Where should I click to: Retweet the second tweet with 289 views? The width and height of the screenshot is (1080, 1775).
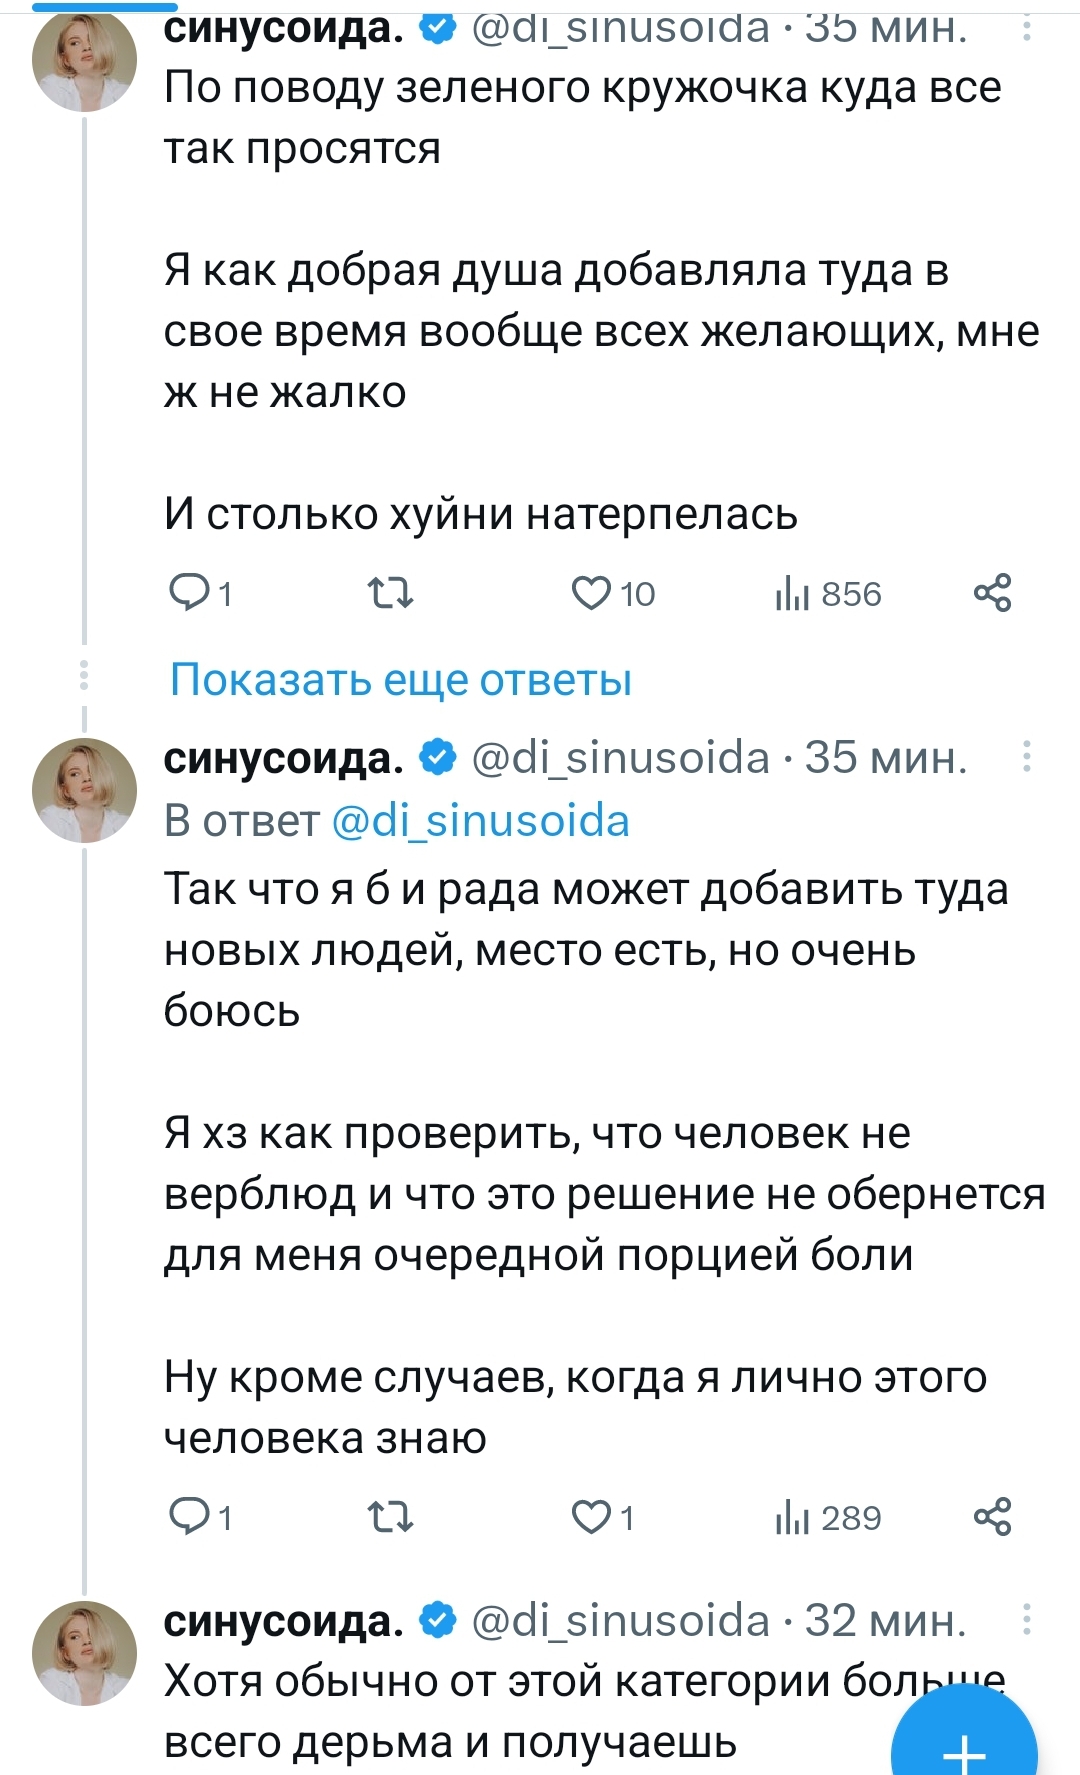(390, 1518)
